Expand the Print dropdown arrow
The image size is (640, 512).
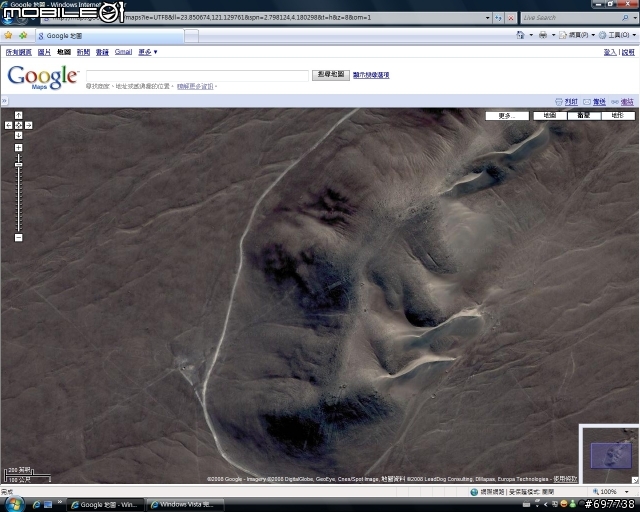pos(553,35)
